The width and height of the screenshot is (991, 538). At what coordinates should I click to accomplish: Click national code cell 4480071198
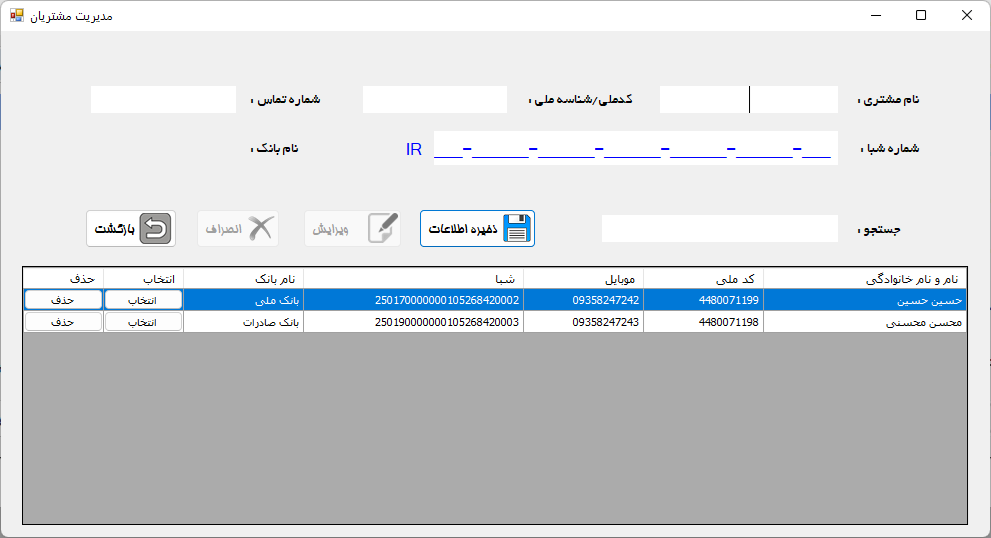(703, 322)
